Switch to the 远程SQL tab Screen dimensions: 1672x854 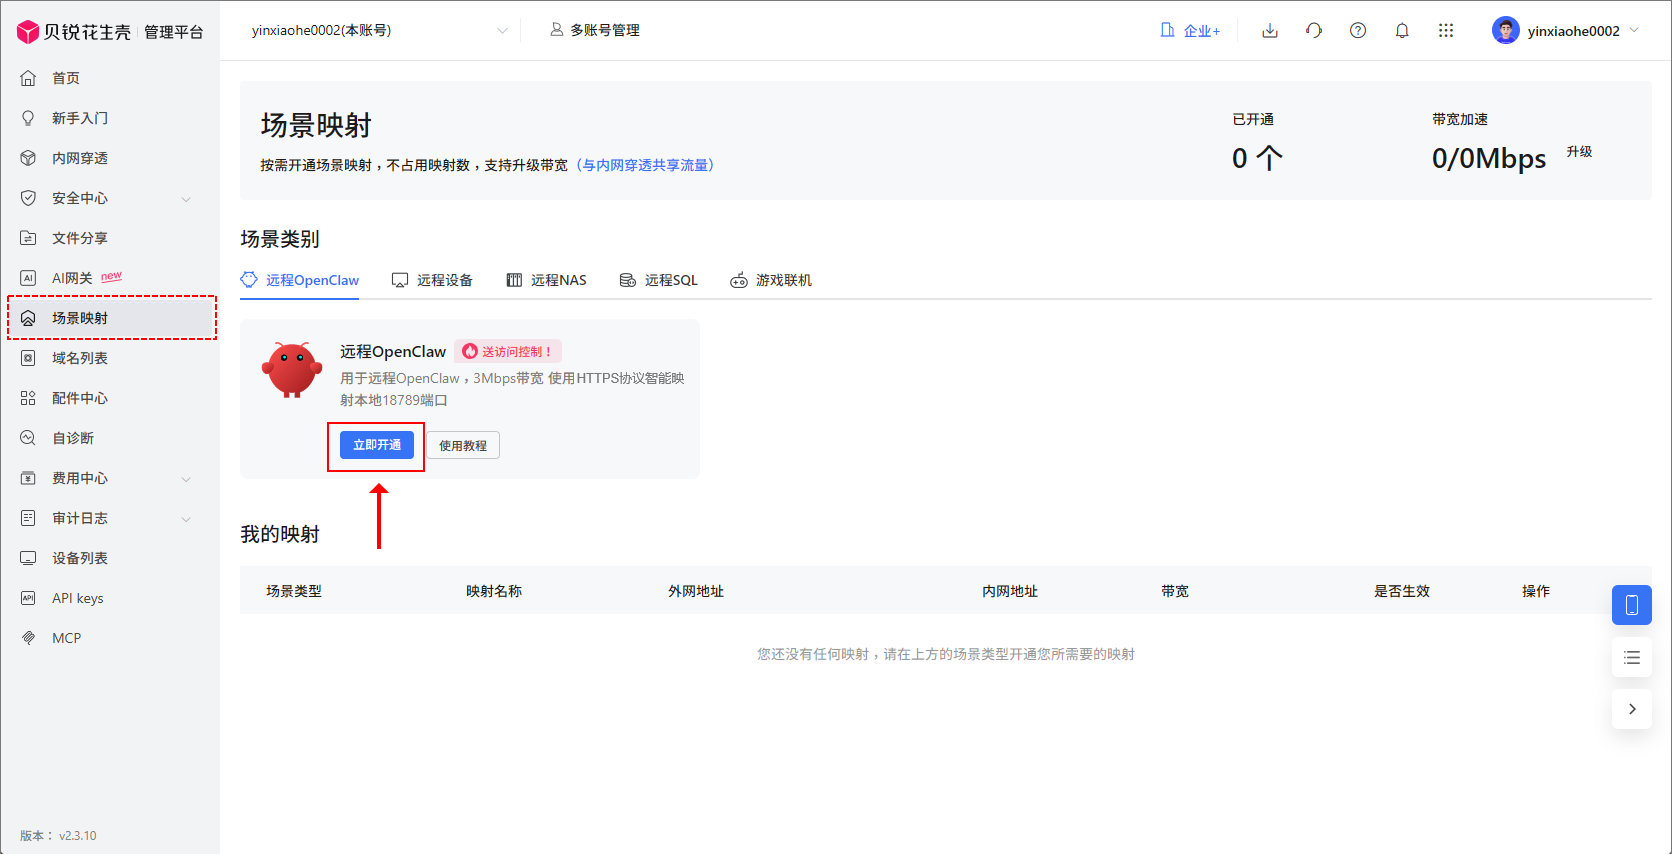click(659, 280)
